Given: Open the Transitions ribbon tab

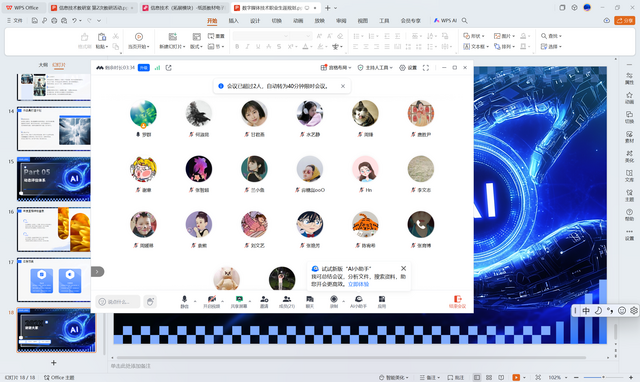Looking at the screenshot, I should (x=277, y=20).
